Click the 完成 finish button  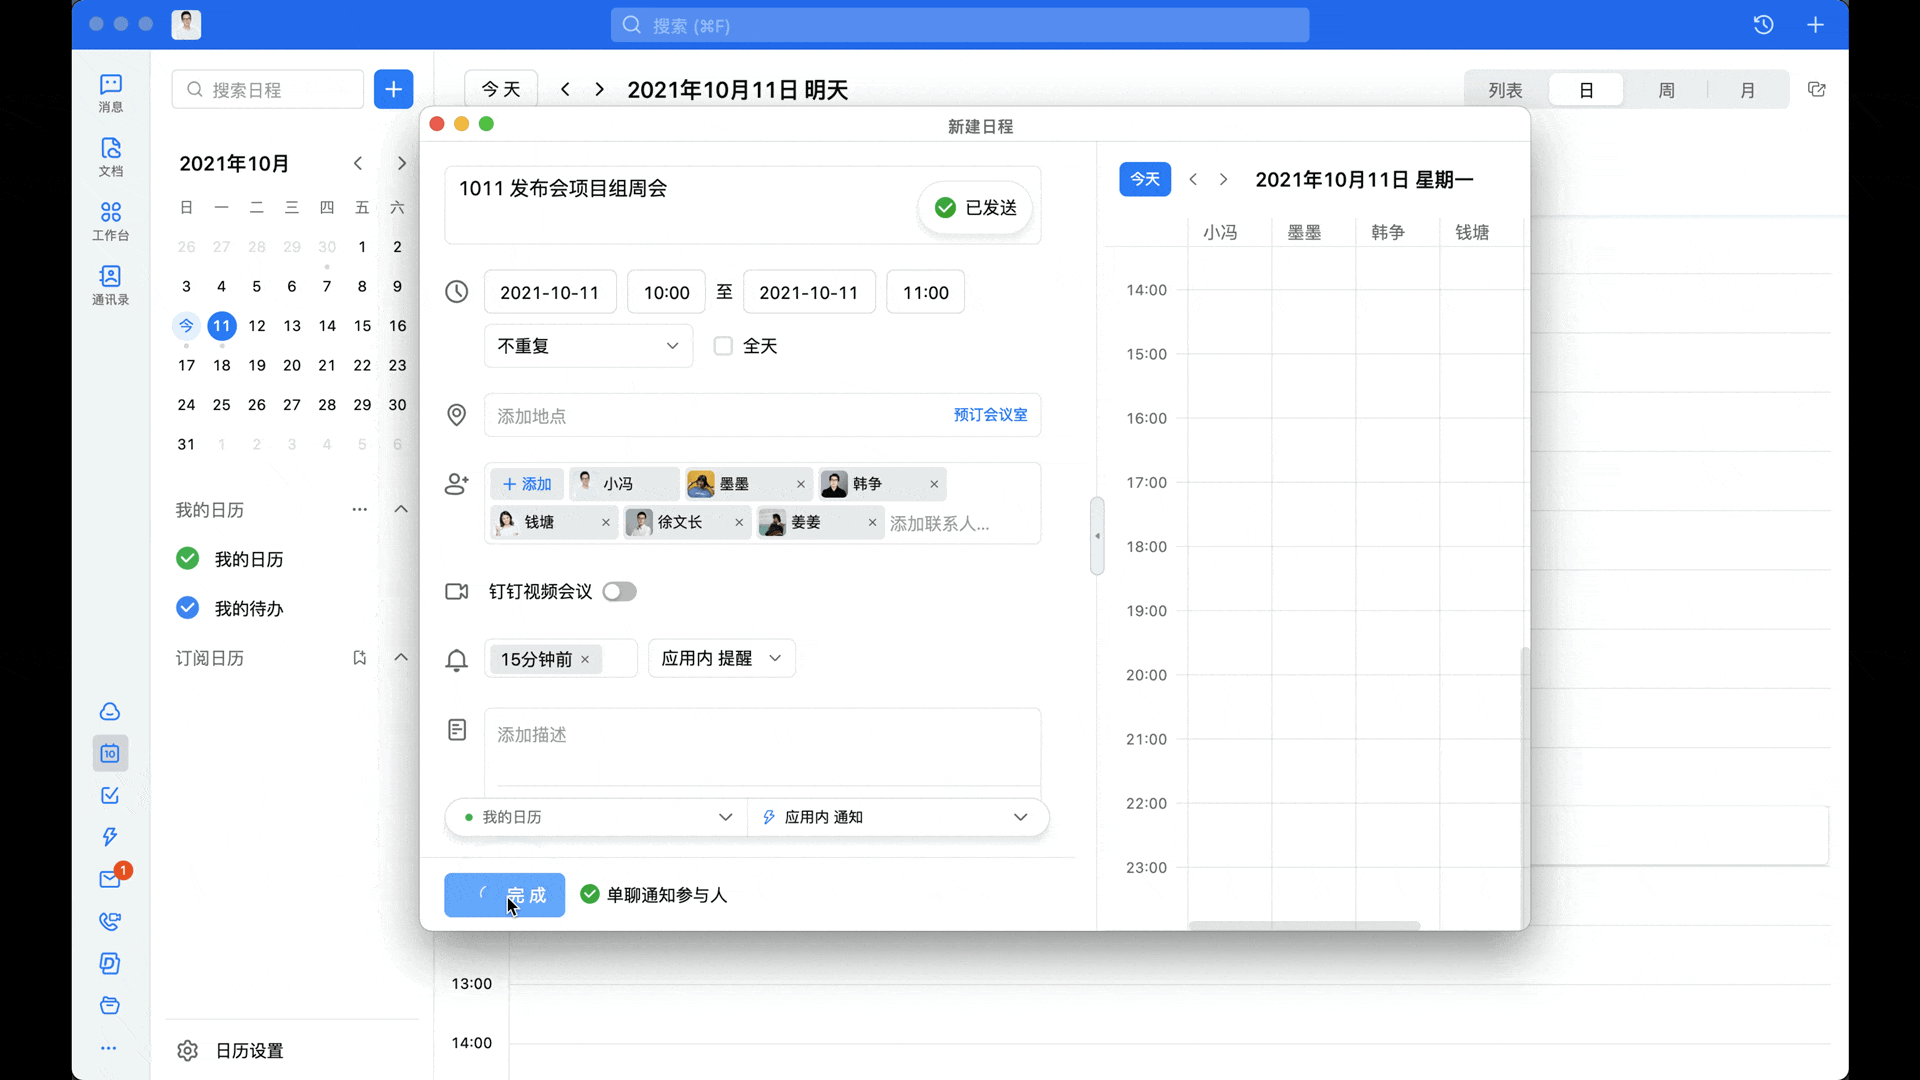504,895
